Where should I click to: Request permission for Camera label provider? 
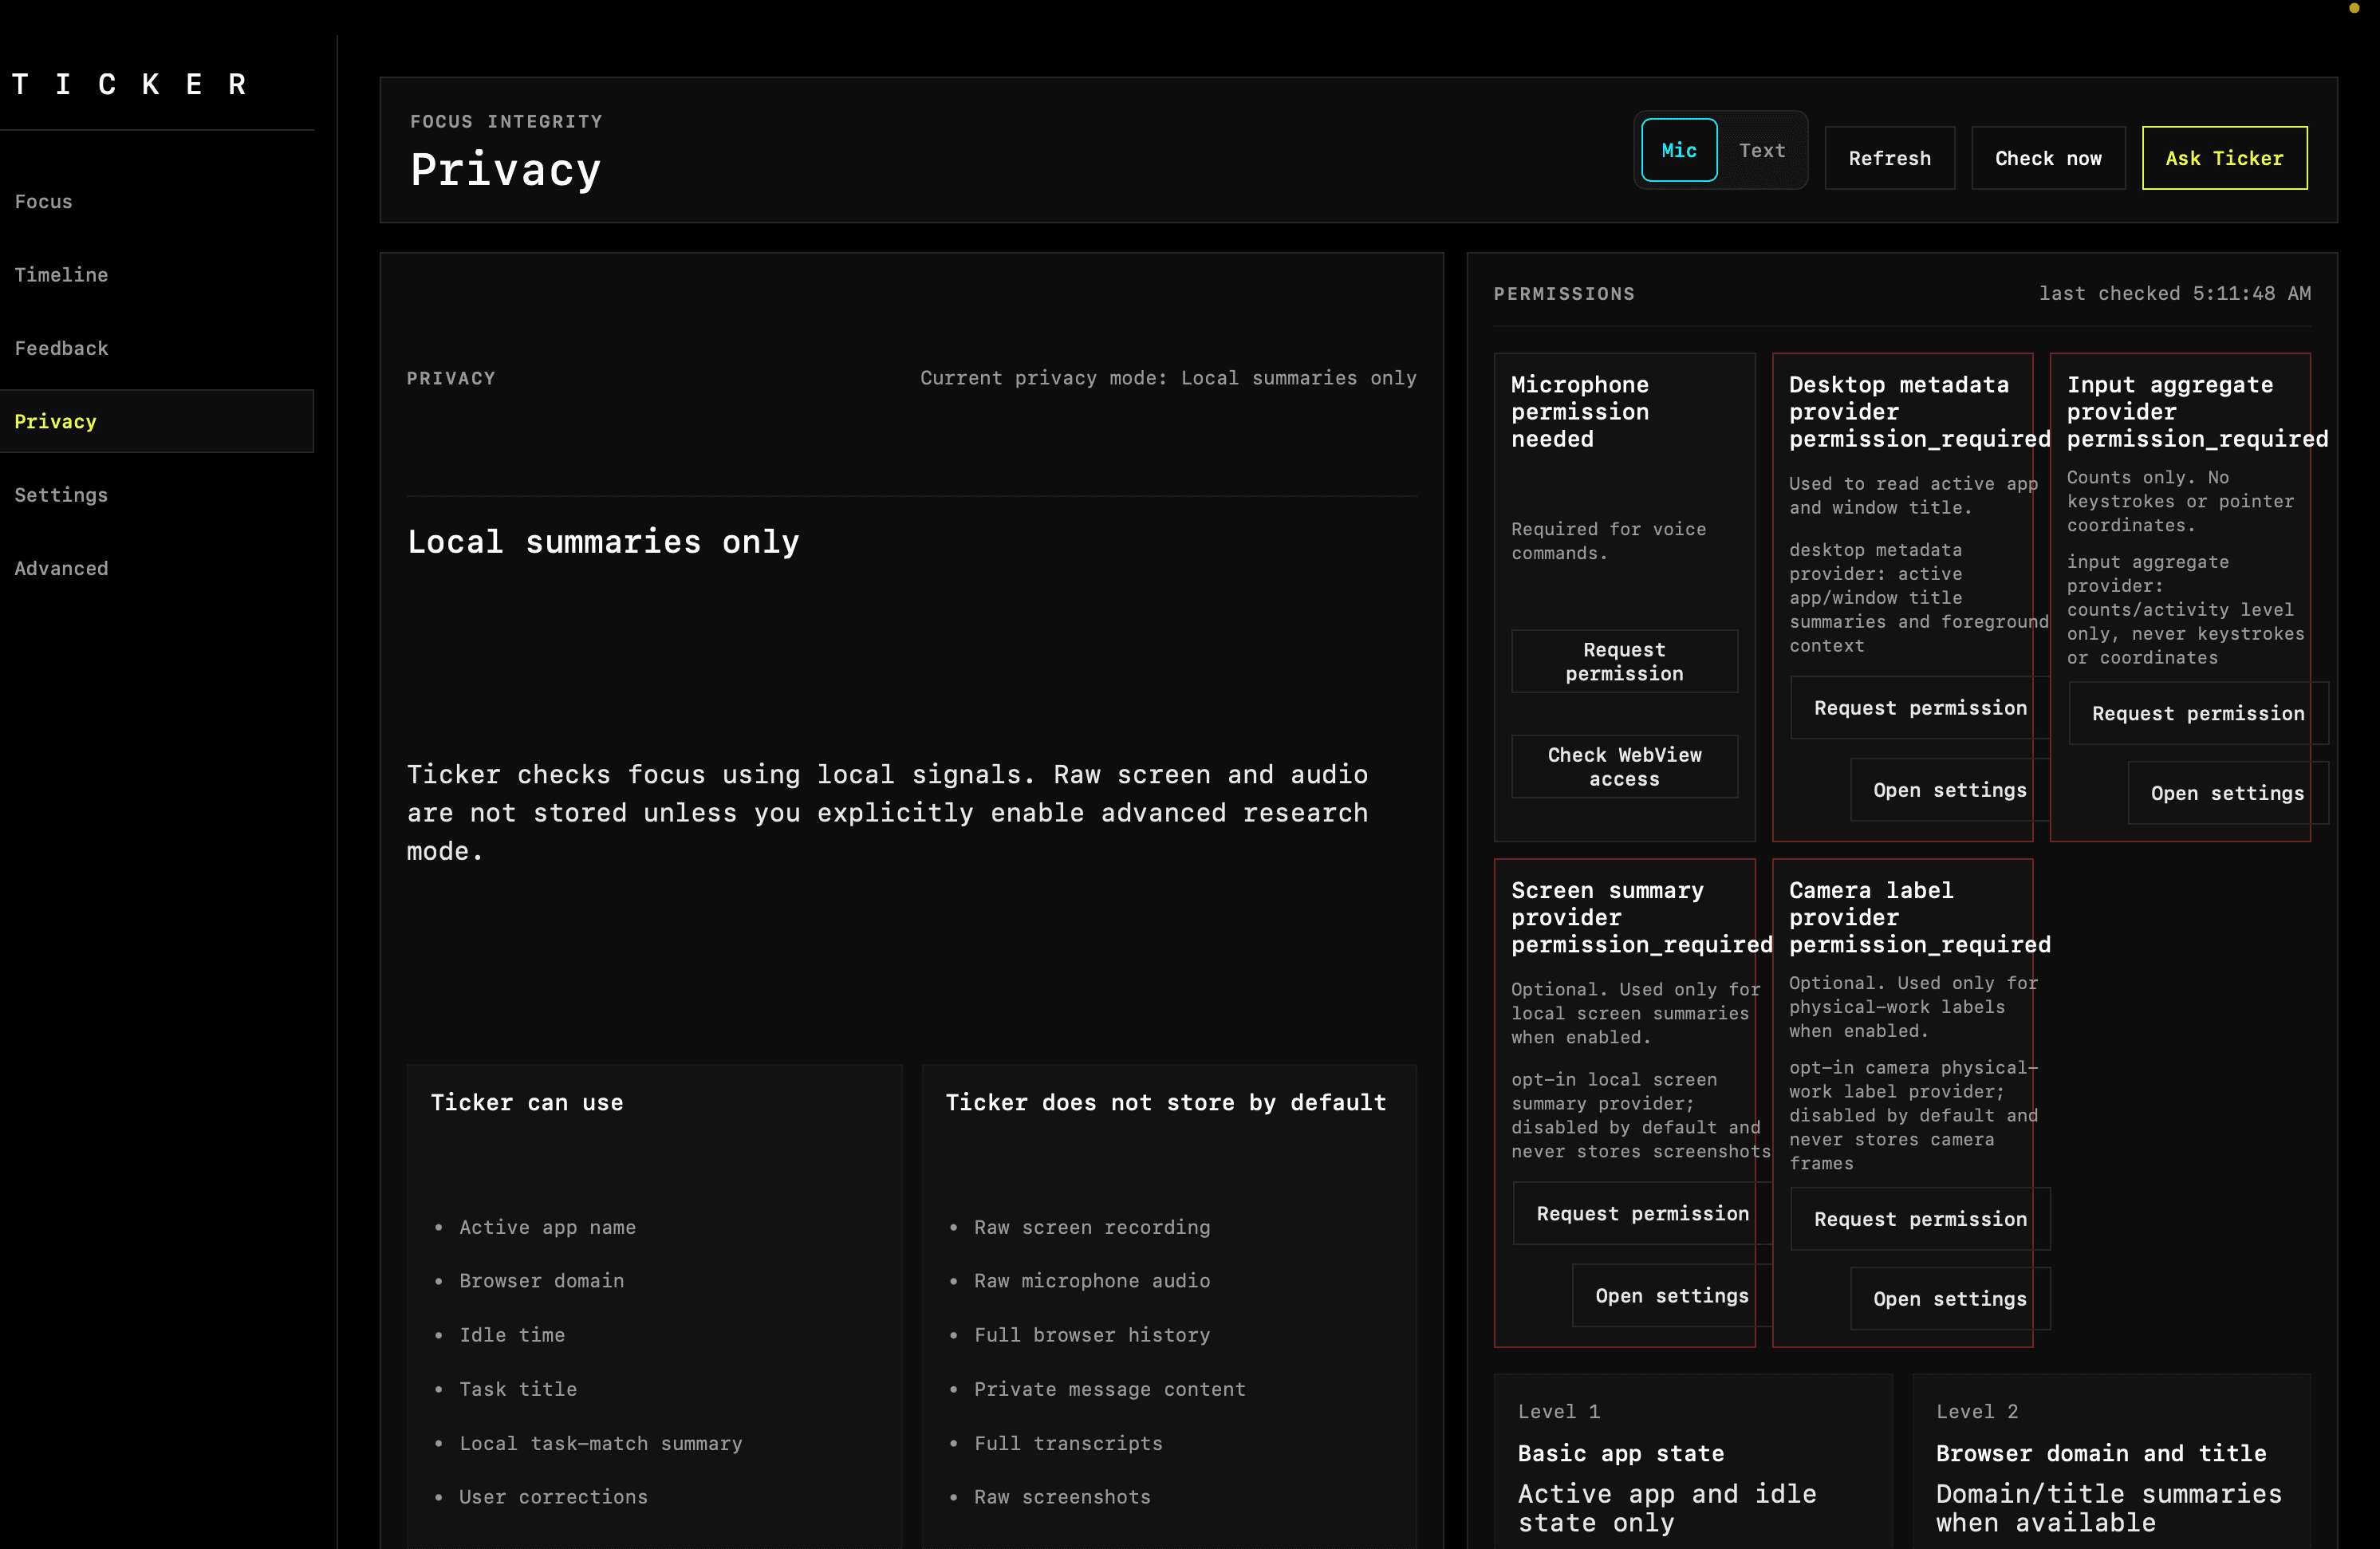1920,1219
